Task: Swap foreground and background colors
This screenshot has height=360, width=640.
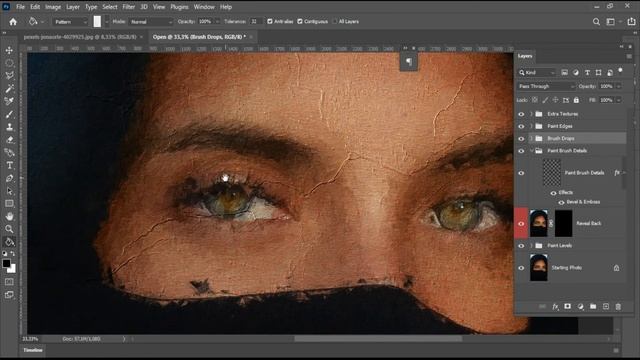Action: tap(13, 254)
